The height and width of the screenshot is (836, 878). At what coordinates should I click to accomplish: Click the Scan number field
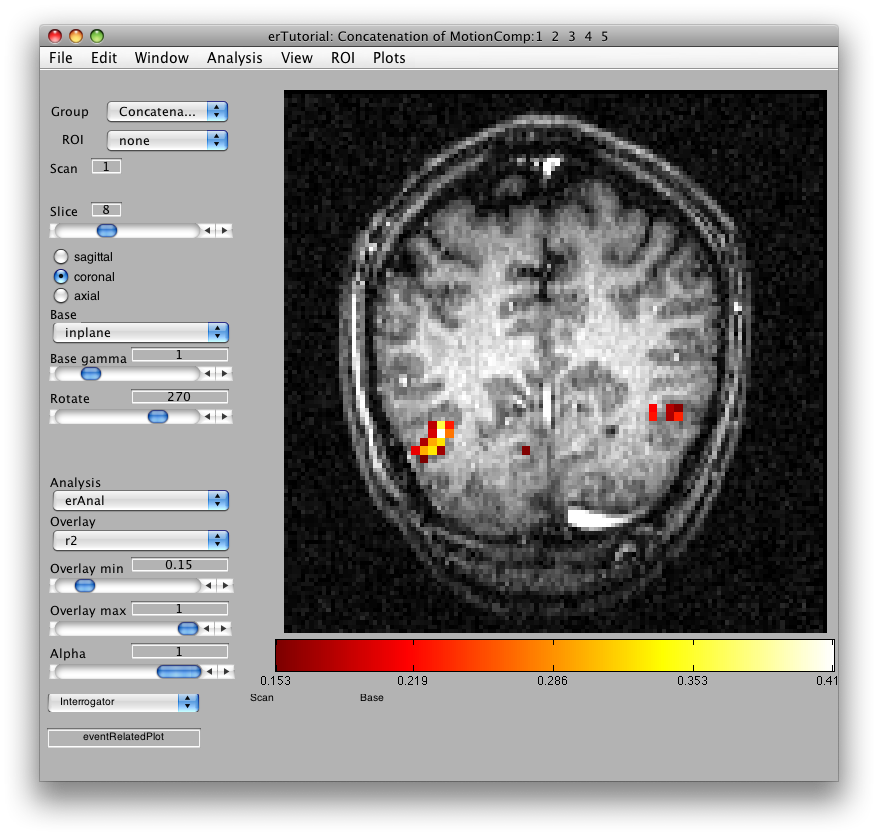[106, 167]
